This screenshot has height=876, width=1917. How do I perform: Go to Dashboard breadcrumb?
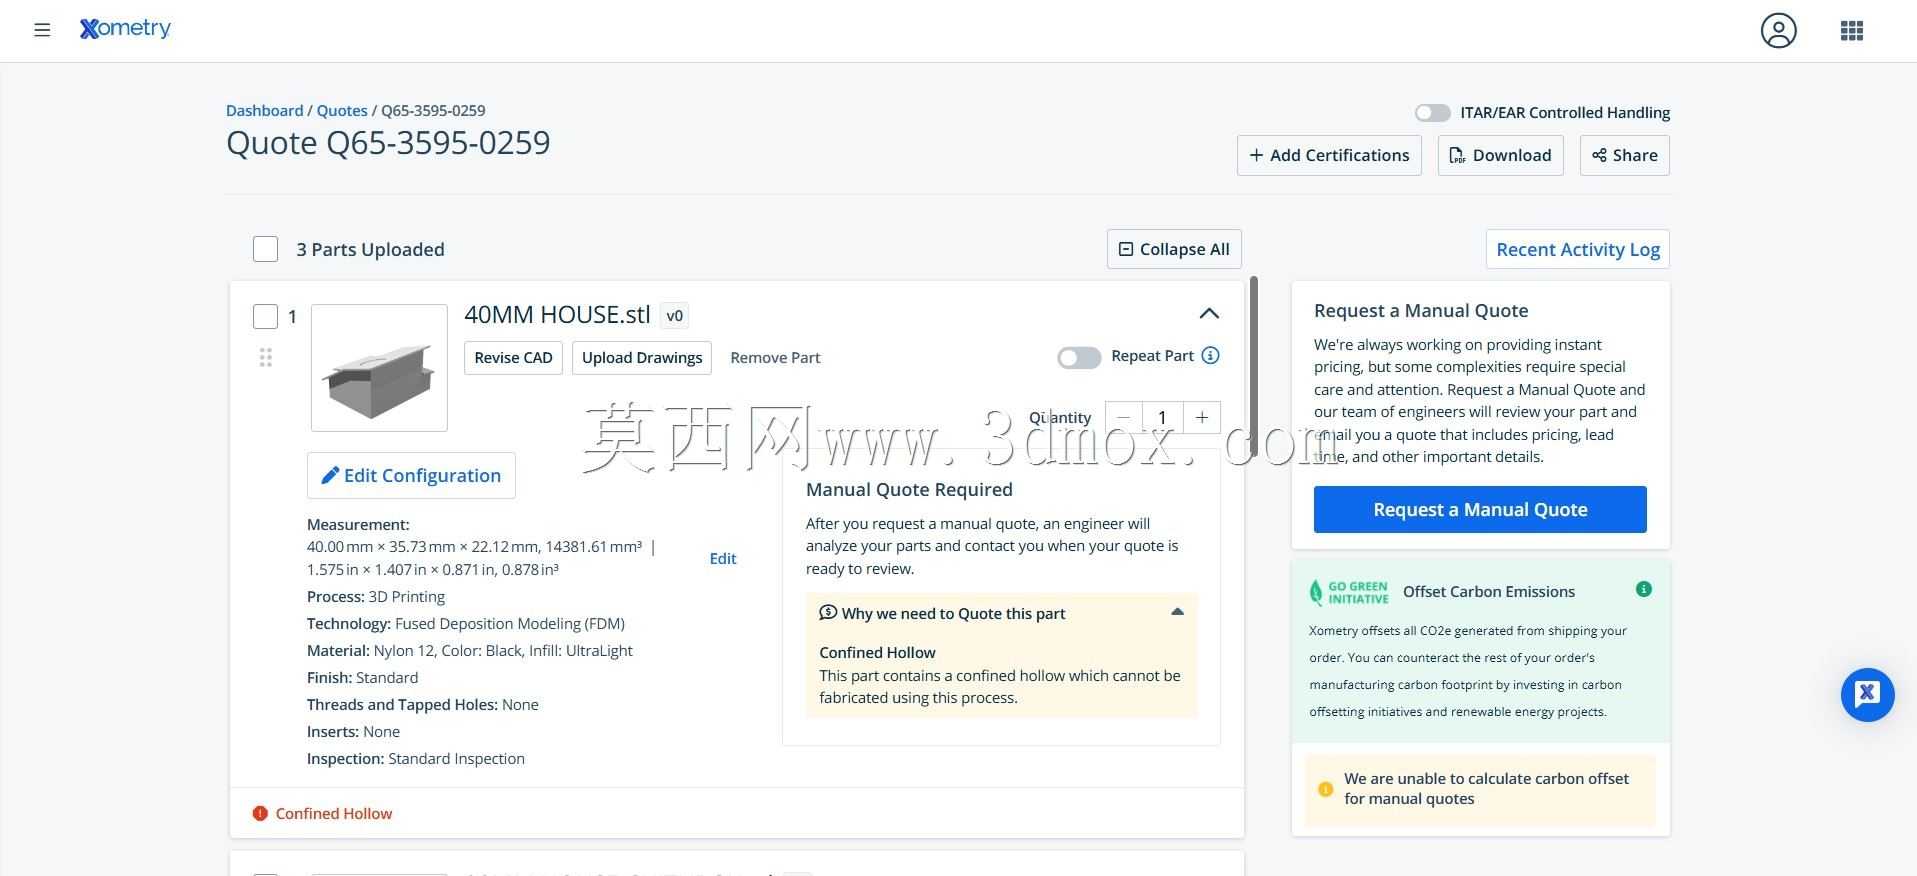click(x=264, y=110)
